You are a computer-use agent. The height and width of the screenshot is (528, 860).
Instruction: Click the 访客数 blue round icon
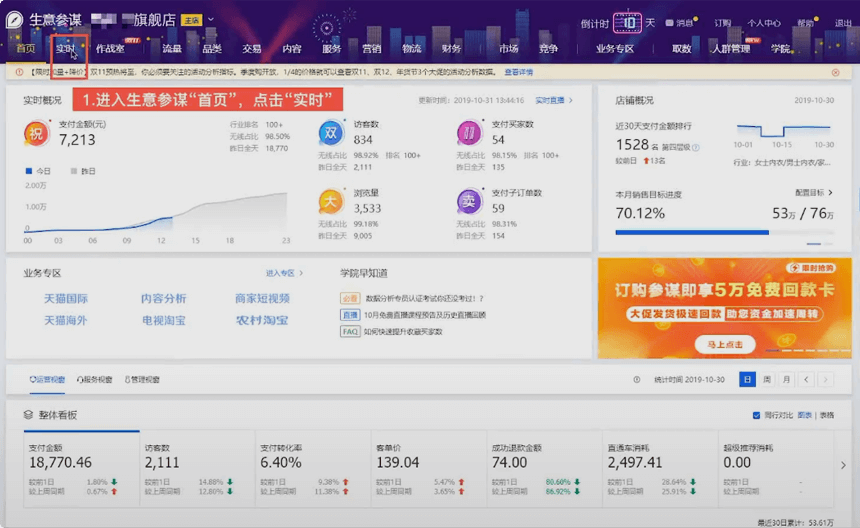click(332, 133)
